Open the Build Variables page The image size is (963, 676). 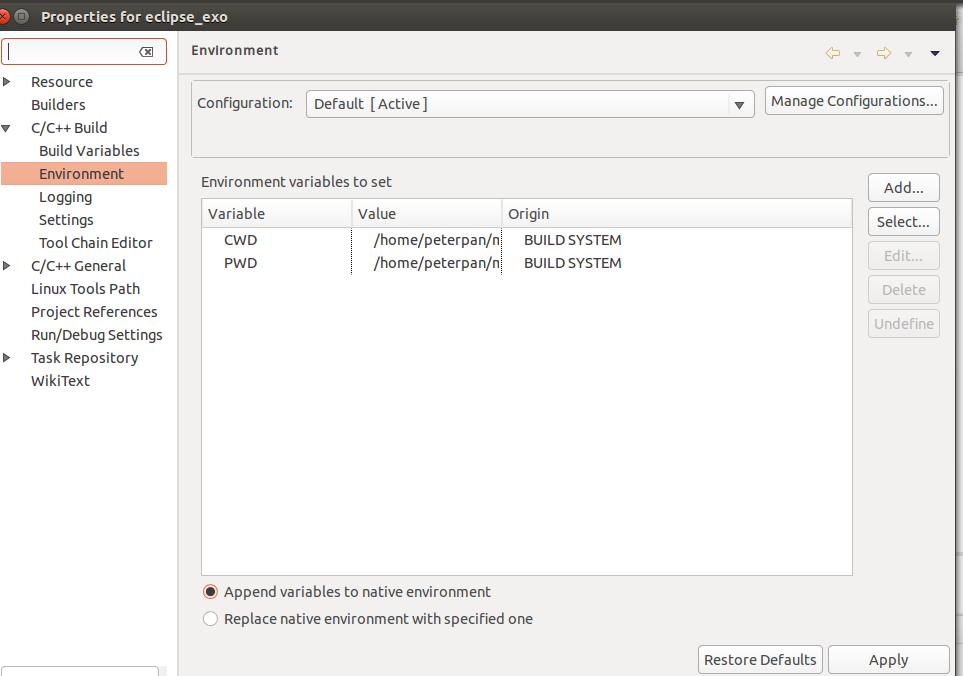coord(89,151)
